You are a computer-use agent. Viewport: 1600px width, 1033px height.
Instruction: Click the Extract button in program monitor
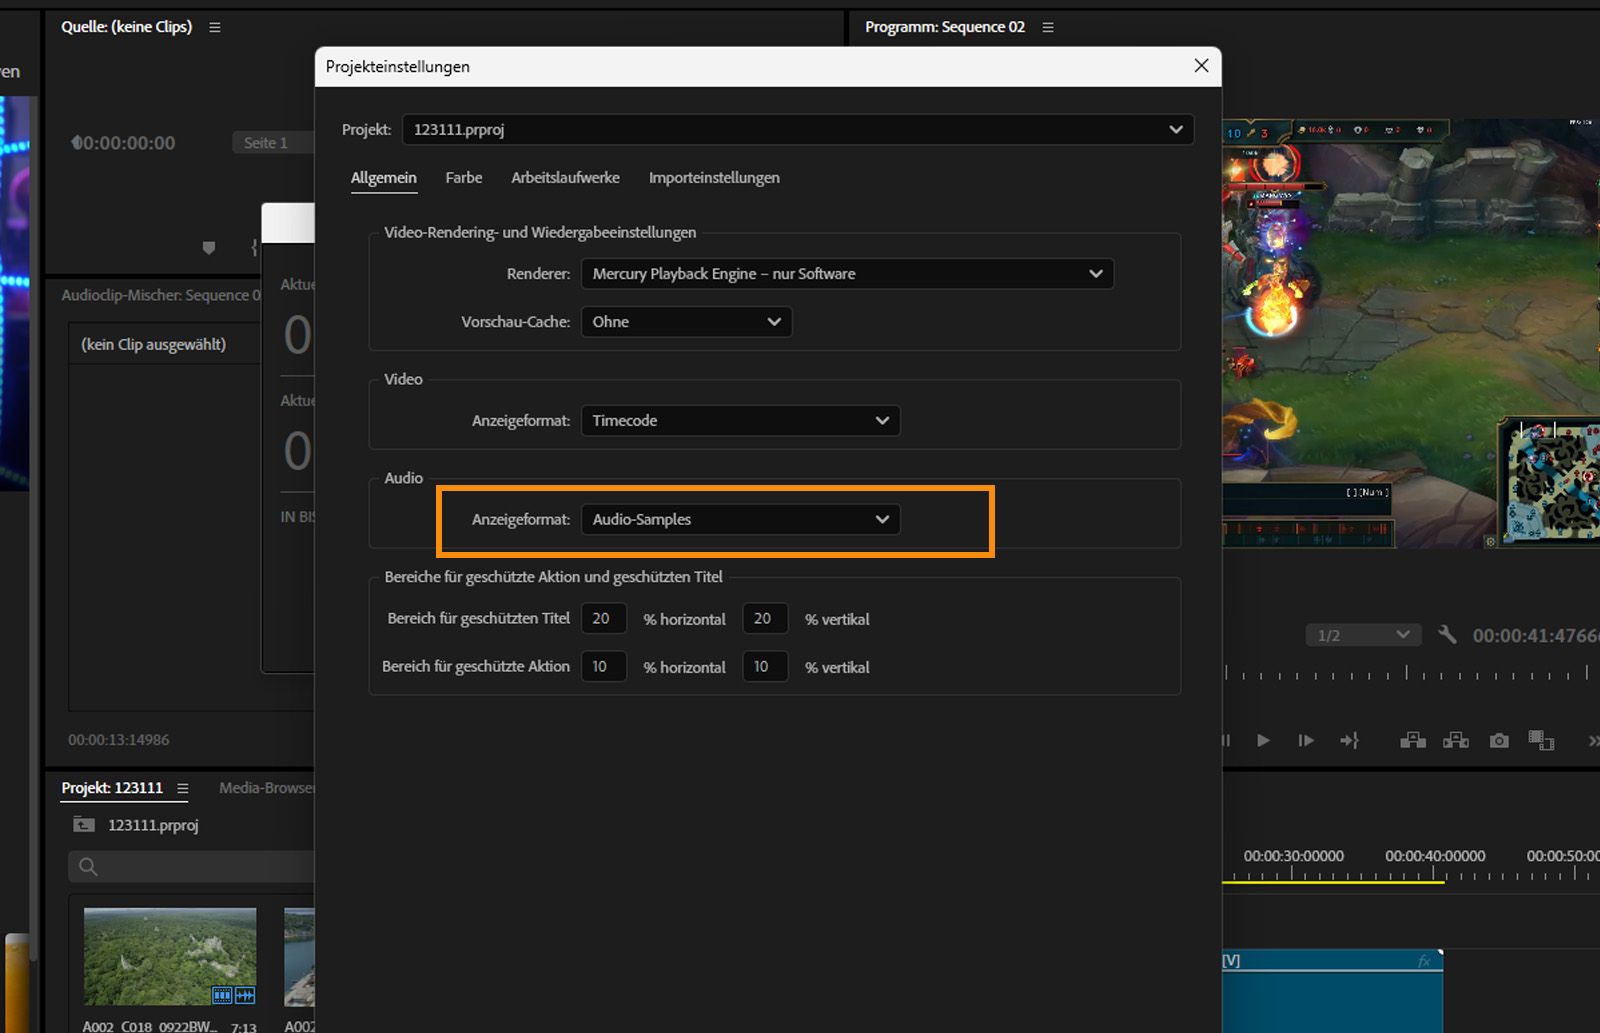pyautogui.click(x=1456, y=740)
